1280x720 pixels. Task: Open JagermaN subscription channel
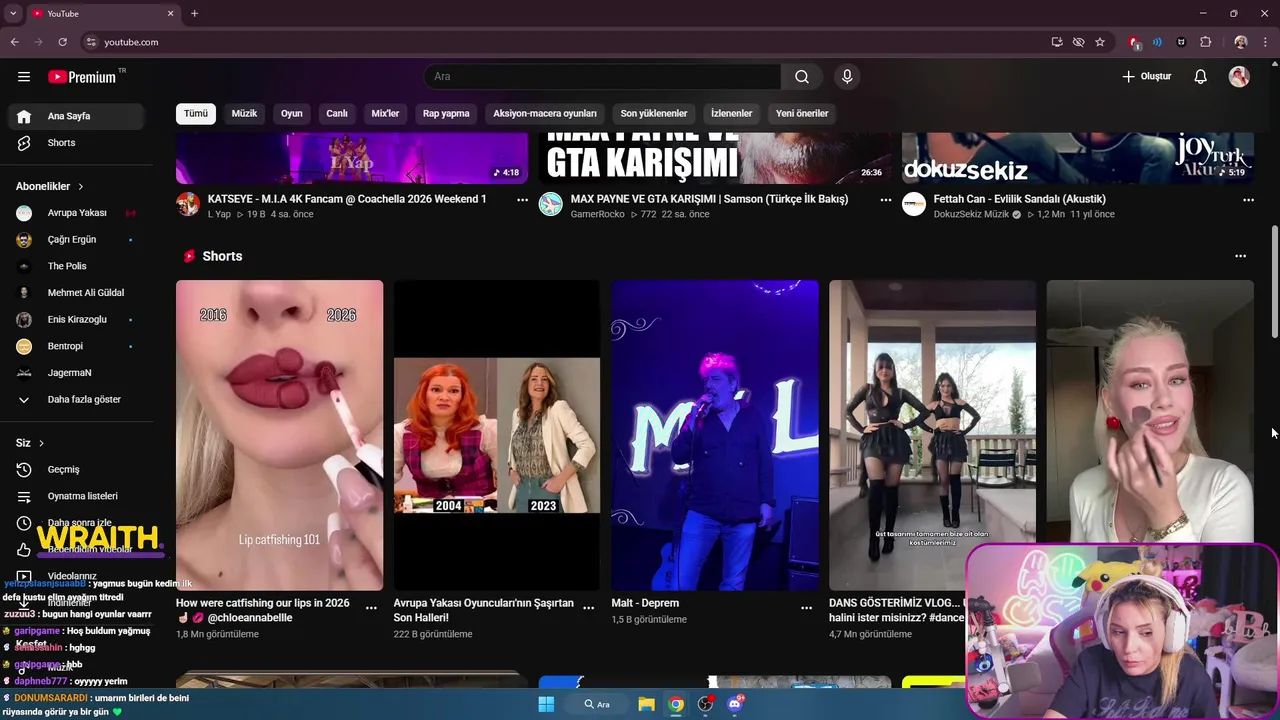pyautogui.click(x=78, y=373)
